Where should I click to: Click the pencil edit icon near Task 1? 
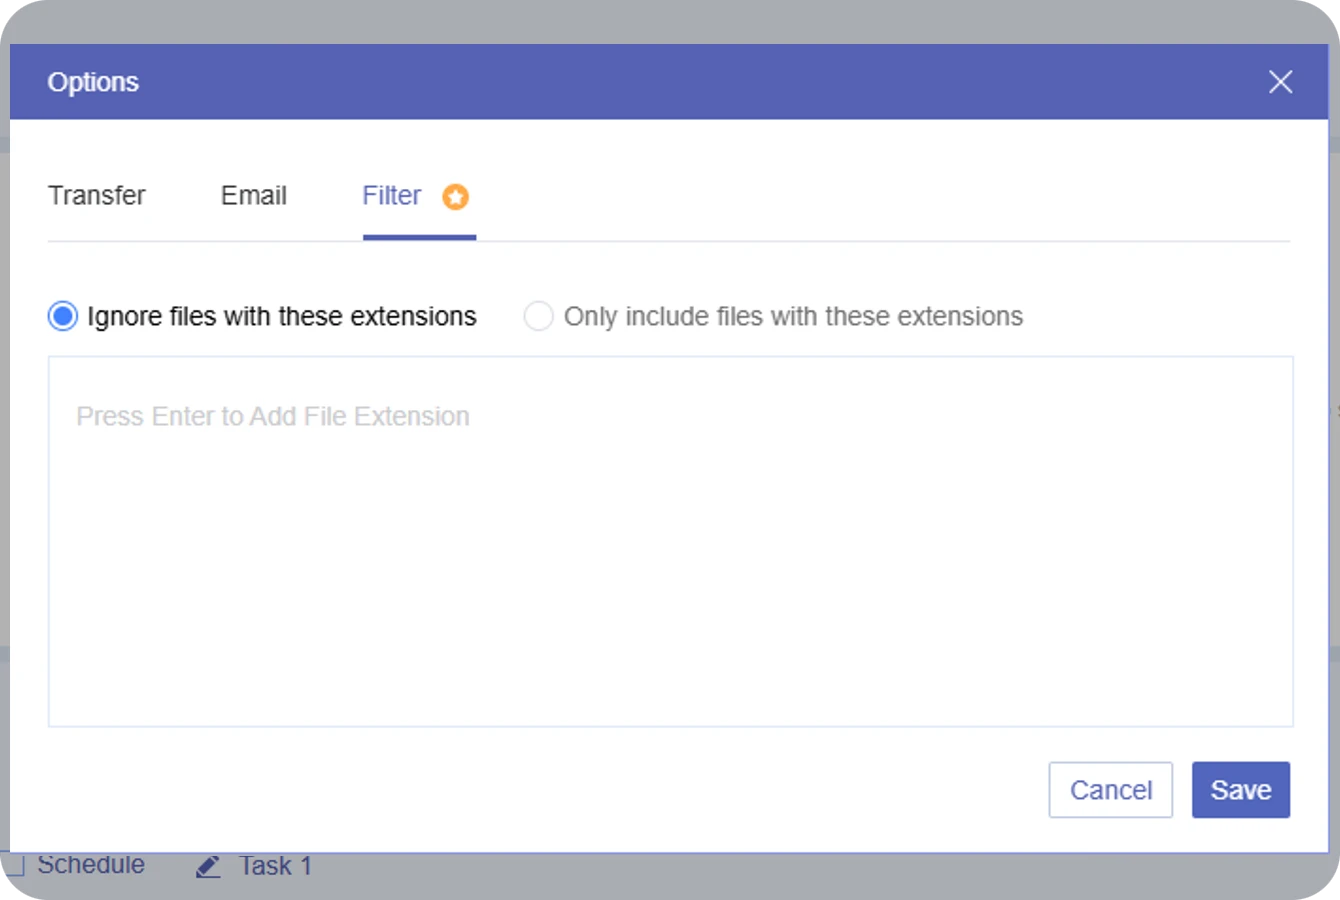pyautogui.click(x=208, y=866)
